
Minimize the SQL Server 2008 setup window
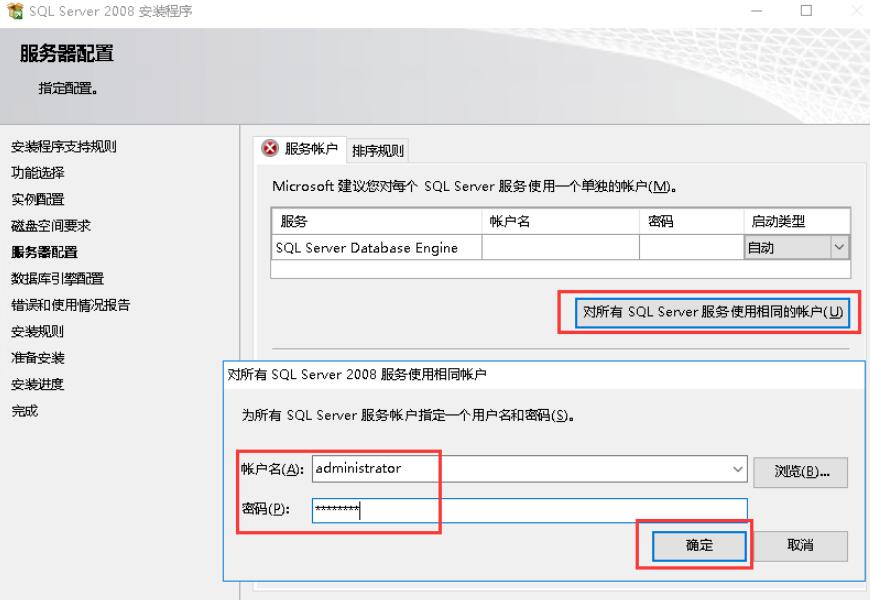pyautogui.click(x=756, y=11)
